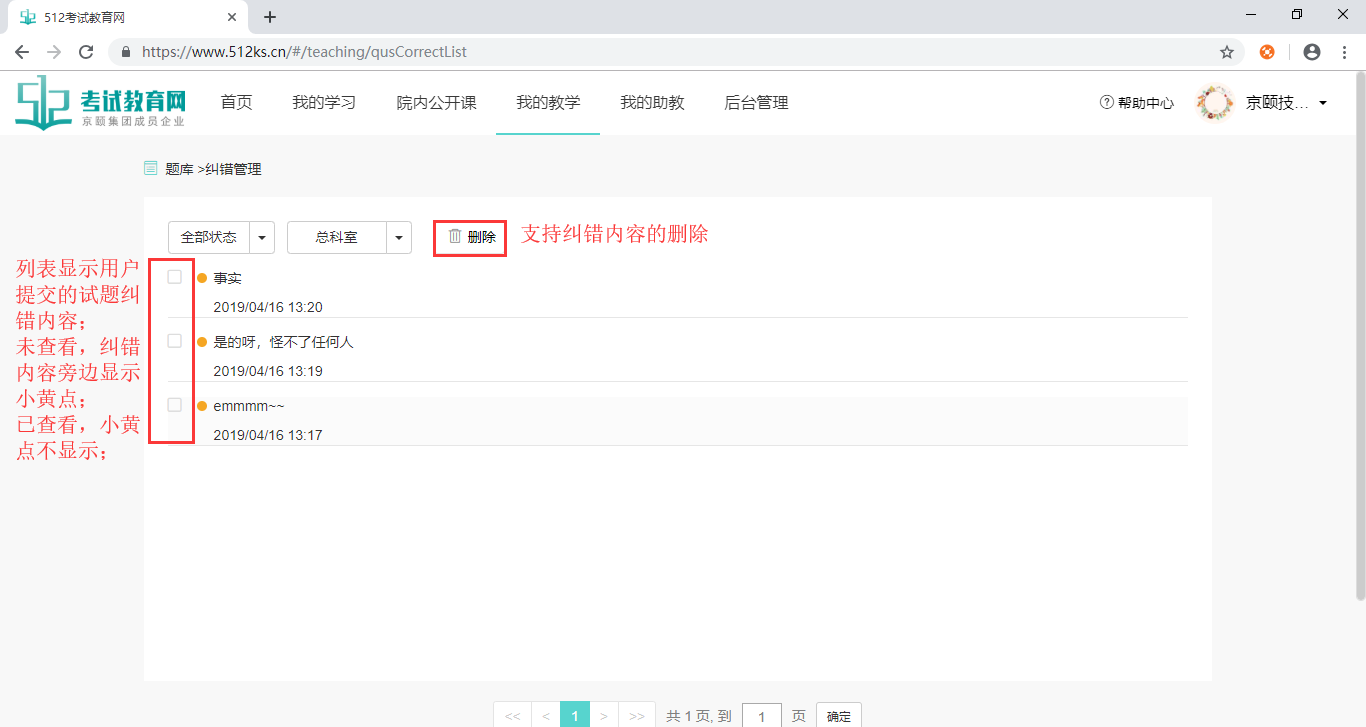This screenshot has height=727, width=1366.
Task: Open the 京颐技 account dropdown arrow
Action: (x=1323, y=102)
